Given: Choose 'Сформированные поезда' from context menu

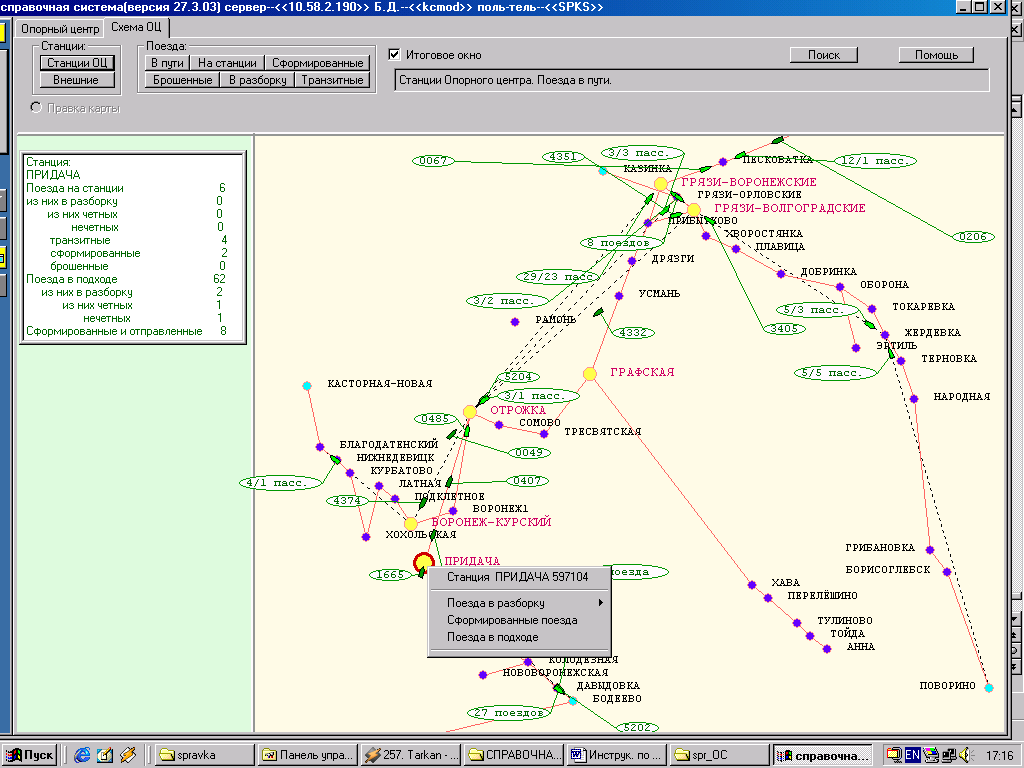Looking at the screenshot, I should [x=512, y=620].
